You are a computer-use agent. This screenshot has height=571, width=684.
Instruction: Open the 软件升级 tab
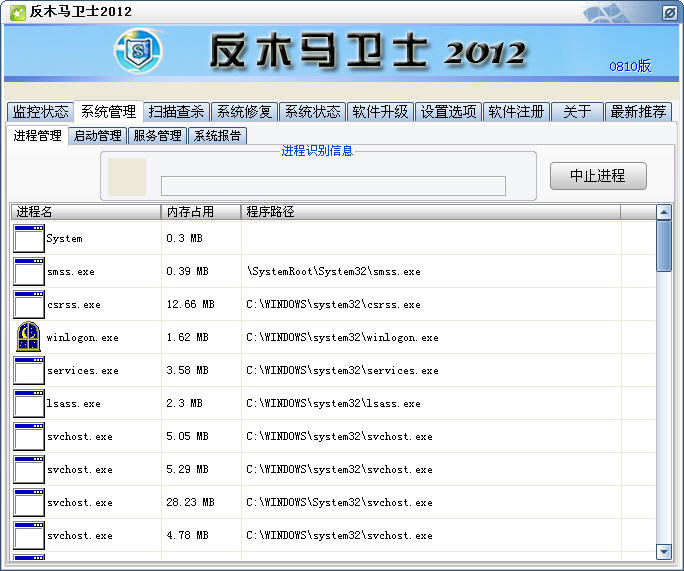pyautogui.click(x=380, y=112)
